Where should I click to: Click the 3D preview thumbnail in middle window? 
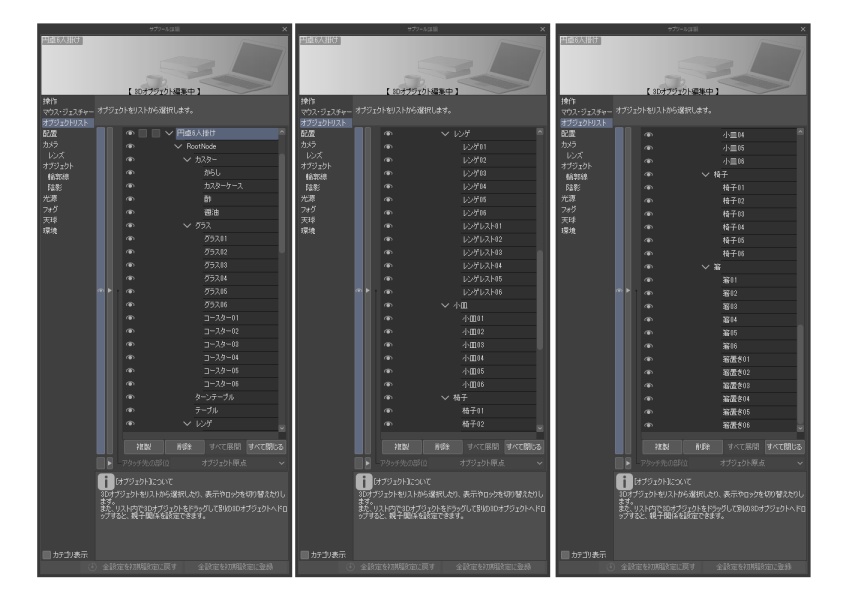[x=422, y=65]
